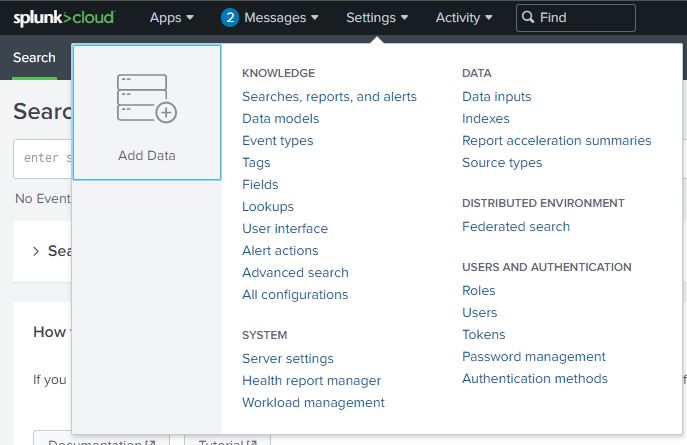The image size is (687, 445).
Task: Go to Event types
Action: (277, 141)
